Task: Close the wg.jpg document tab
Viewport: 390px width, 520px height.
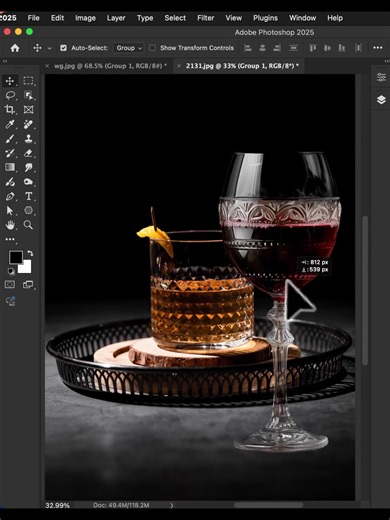Action: pos(47,66)
